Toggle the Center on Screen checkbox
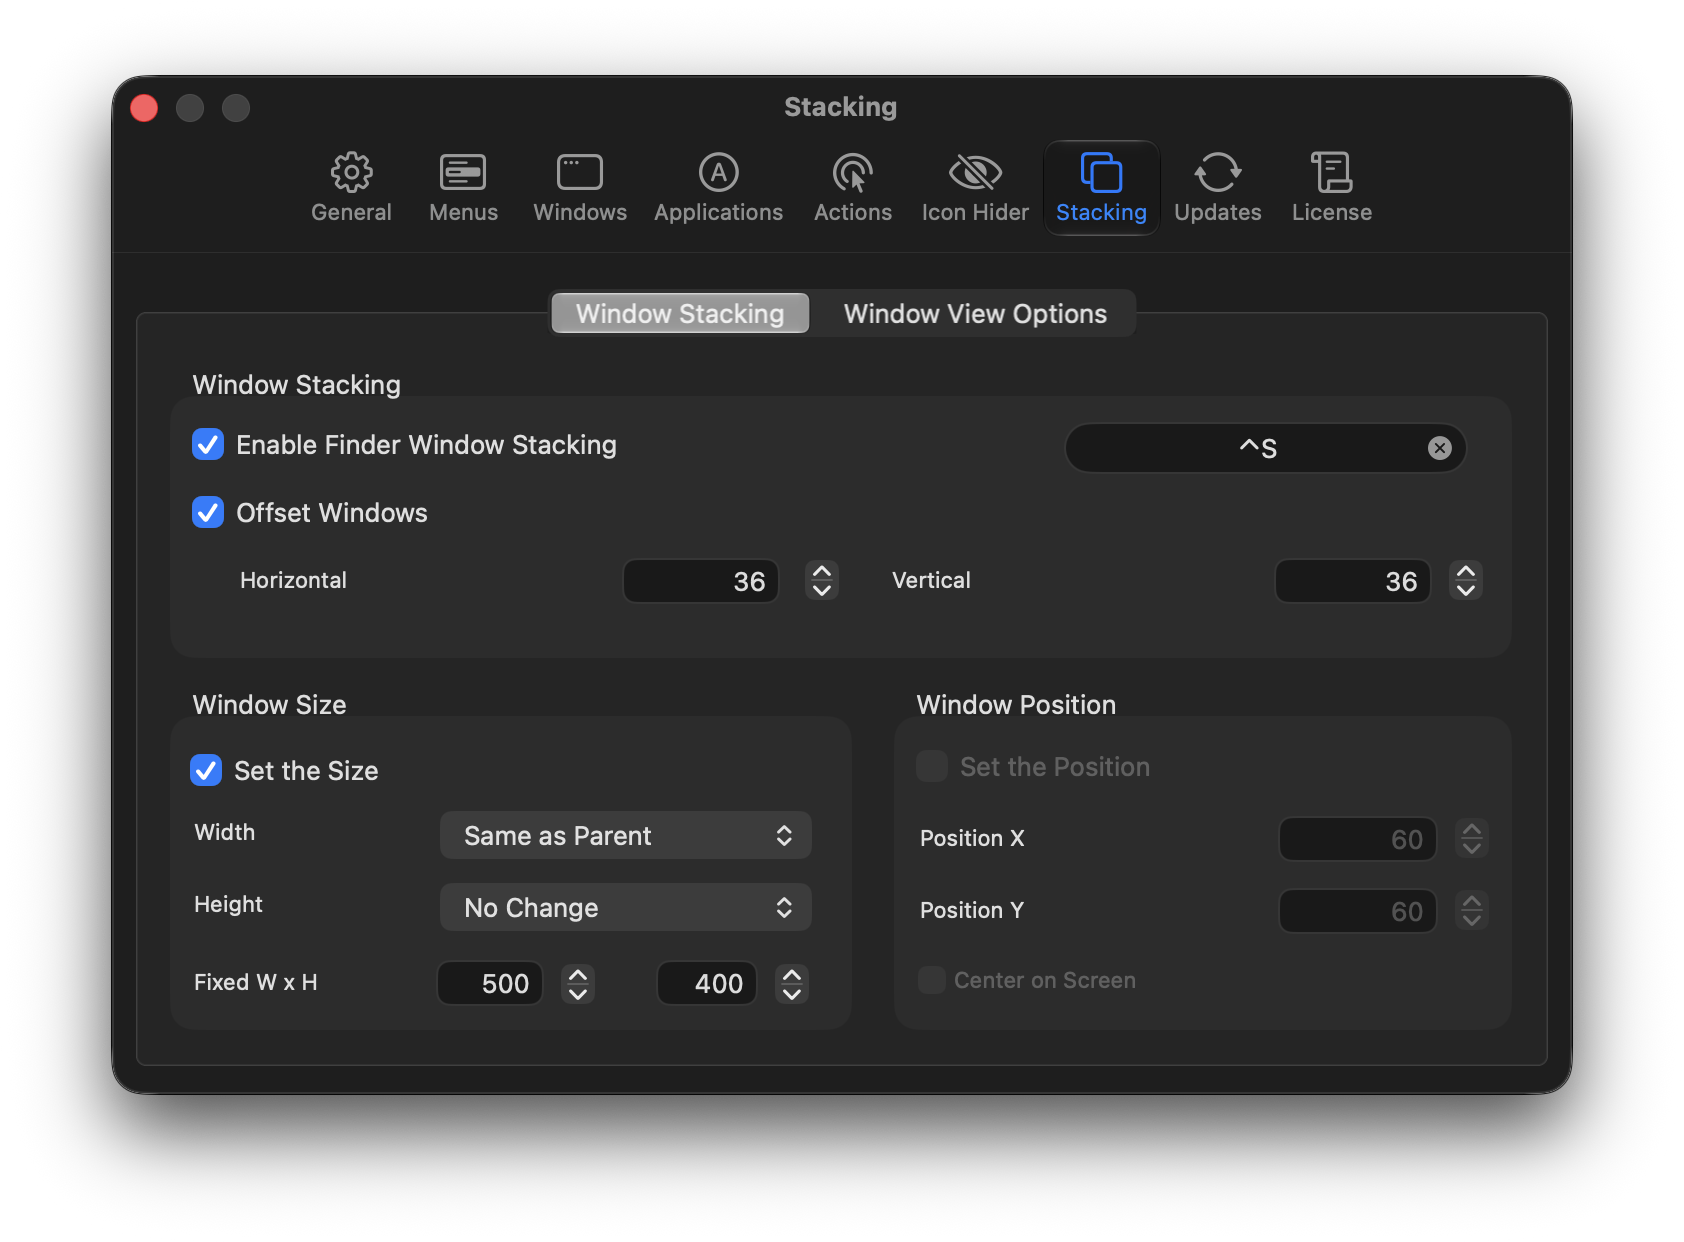 (x=932, y=980)
